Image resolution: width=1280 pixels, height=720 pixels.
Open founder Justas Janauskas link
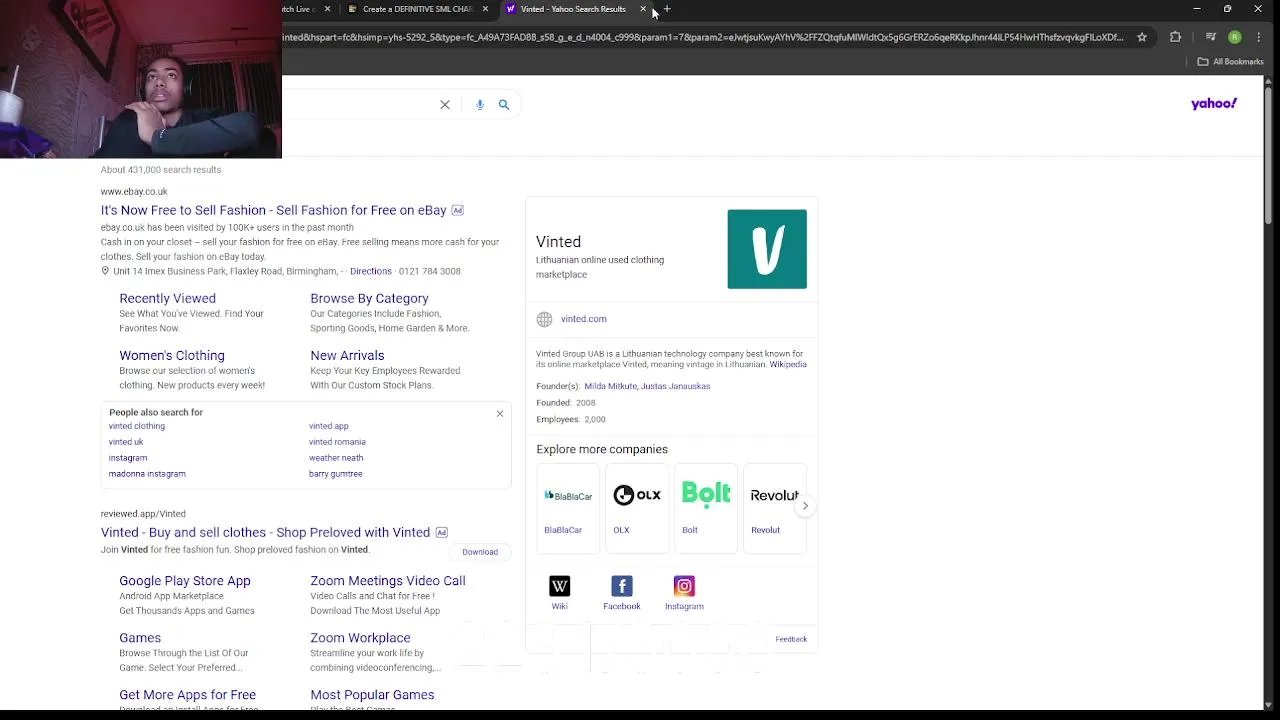(676, 386)
